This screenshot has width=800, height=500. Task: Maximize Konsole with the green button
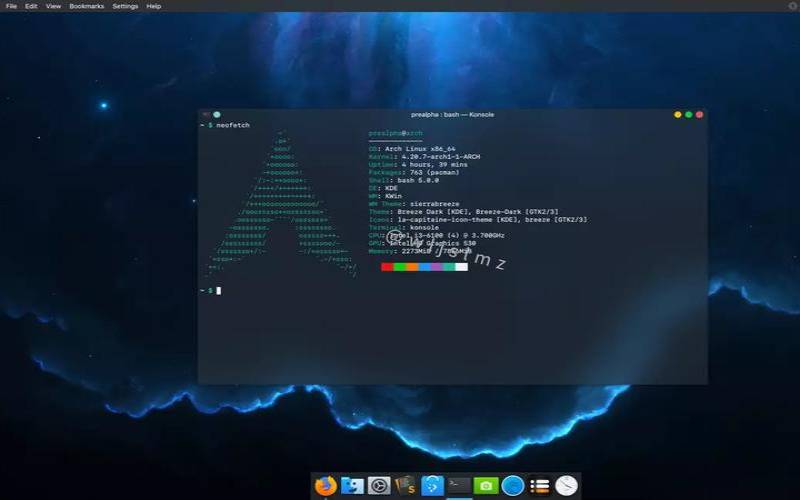click(x=689, y=115)
